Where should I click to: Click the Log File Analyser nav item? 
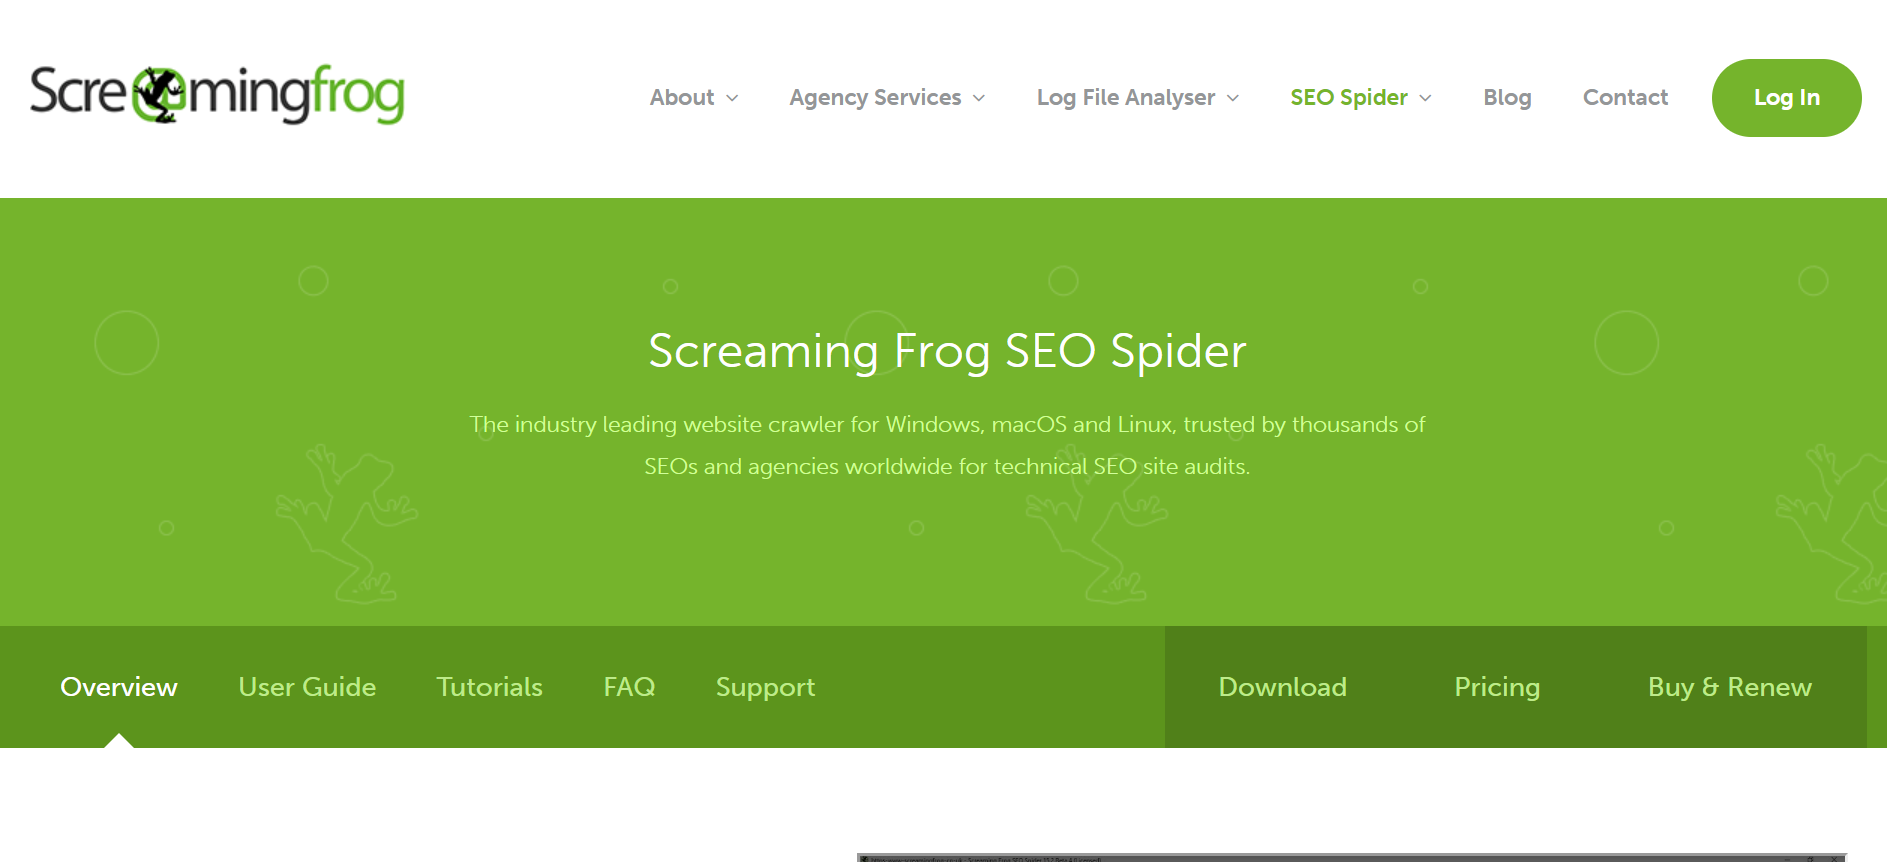1126,97
